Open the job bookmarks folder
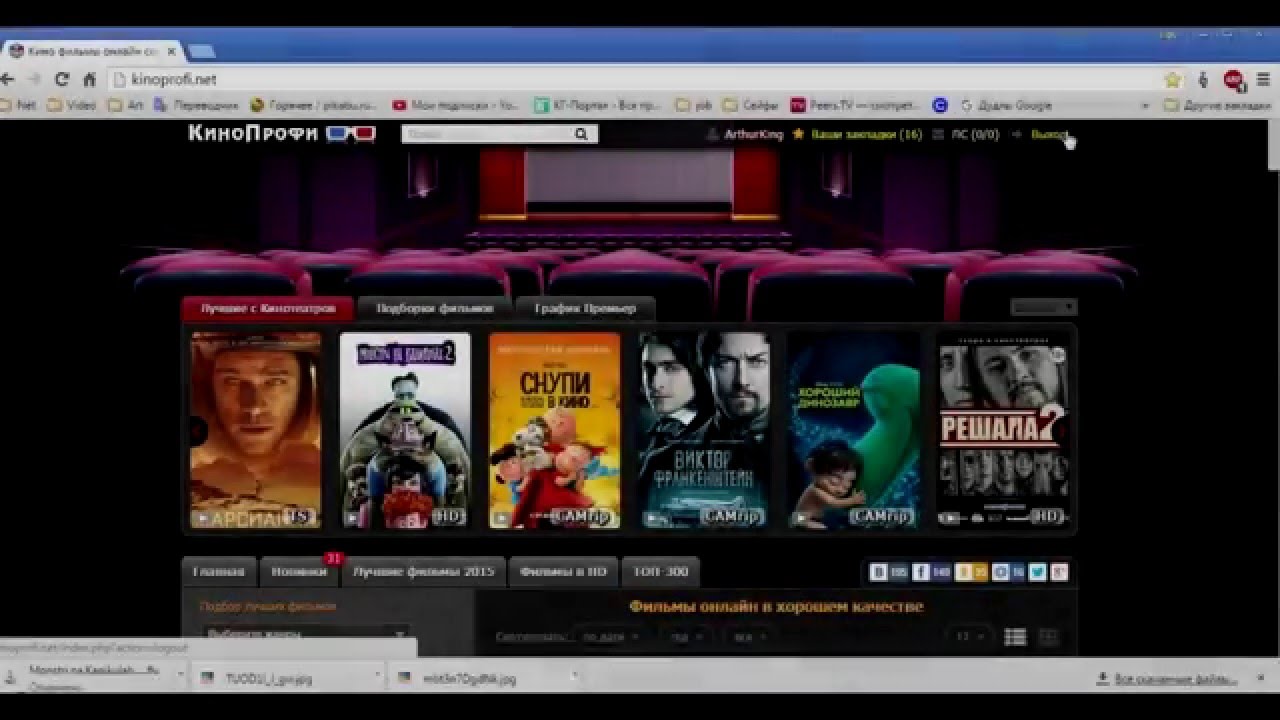Image resolution: width=1280 pixels, height=720 pixels. pyautogui.click(x=694, y=105)
